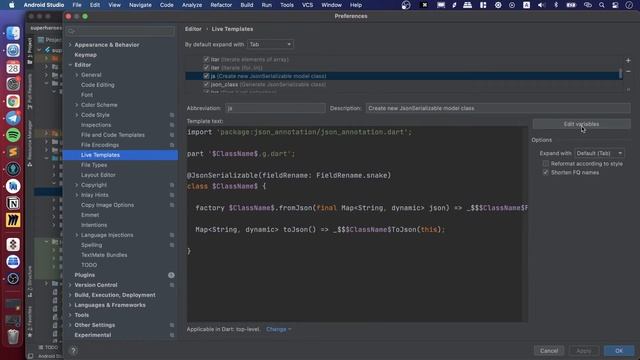
Task: Toggle the itar template checkbox
Action: [x=206, y=59]
